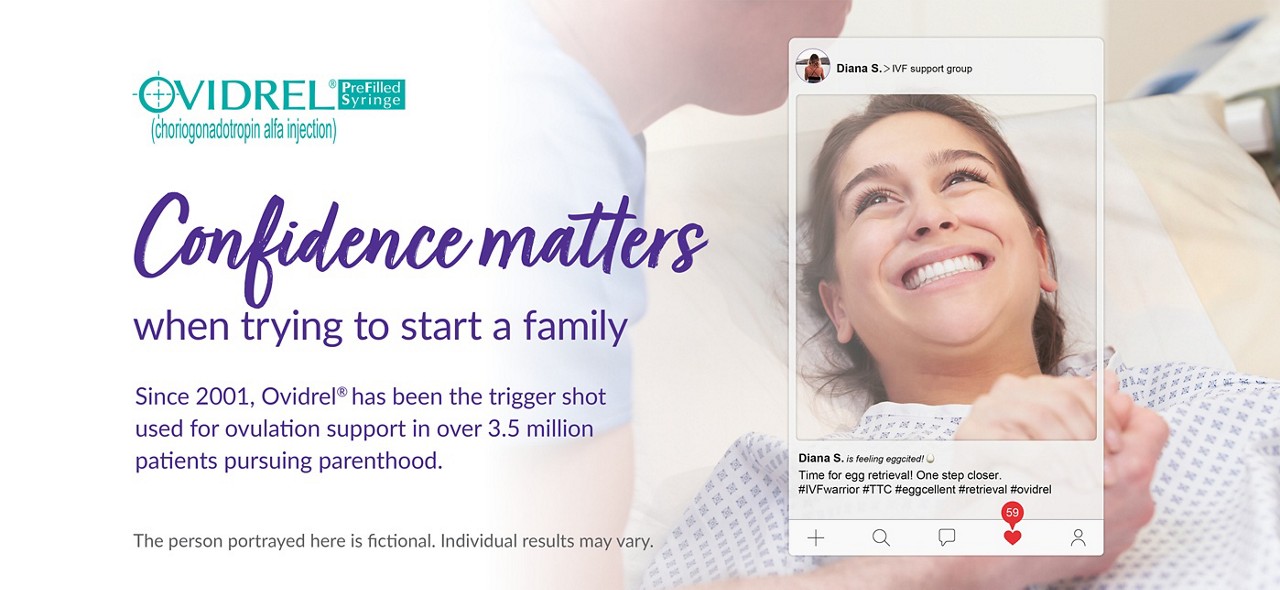Viewport: 1280px width, 590px height.
Task: Open the smiling woman post photo
Action: tap(946, 267)
